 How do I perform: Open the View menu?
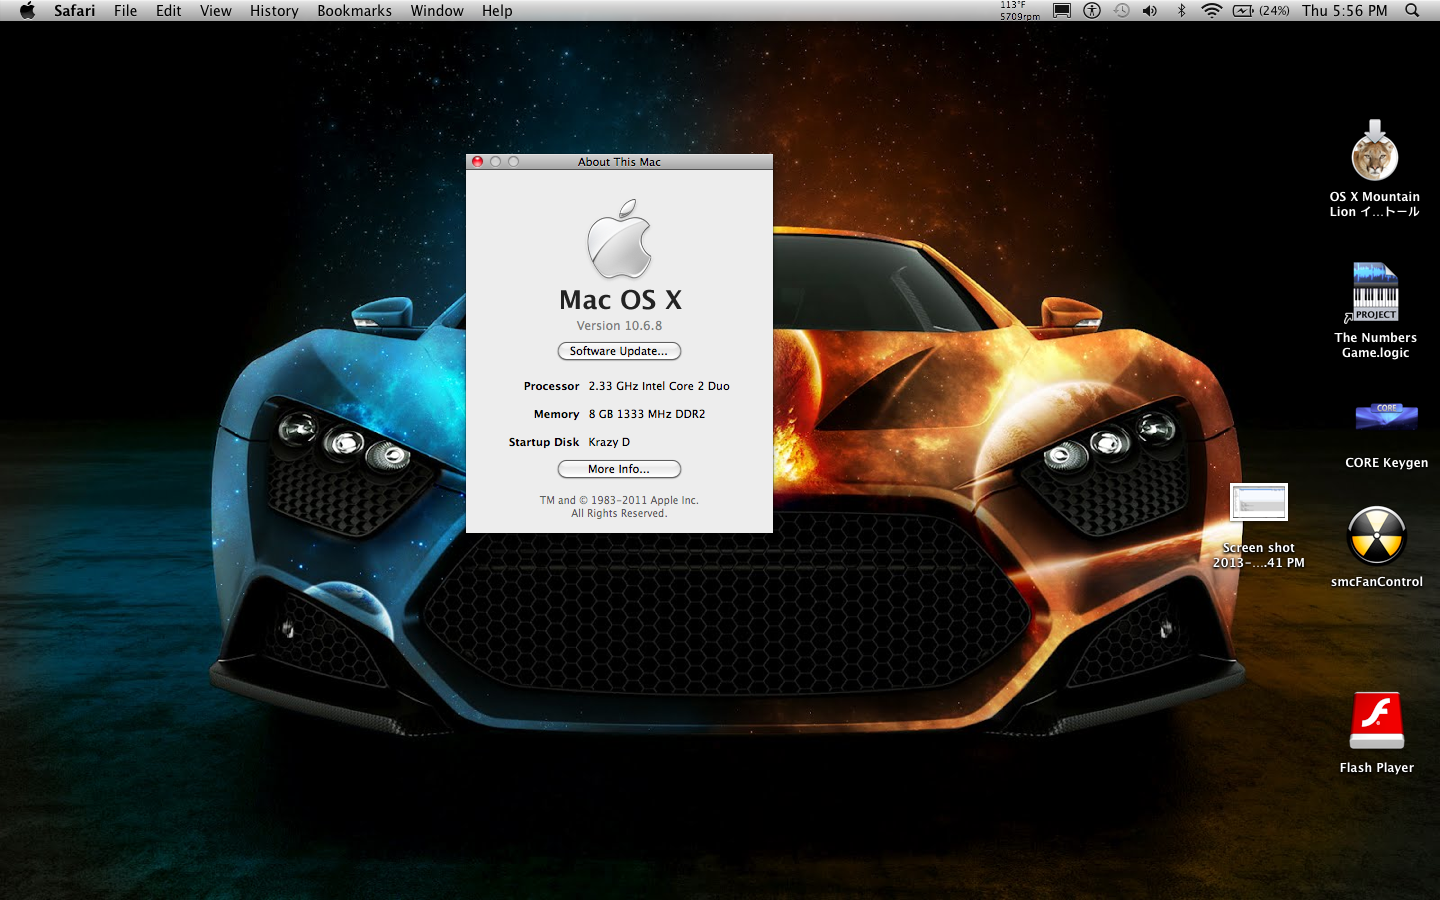pyautogui.click(x=215, y=11)
